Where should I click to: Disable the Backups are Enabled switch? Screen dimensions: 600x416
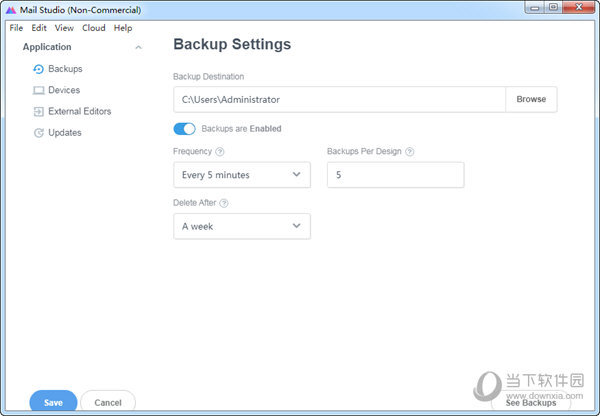184,129
